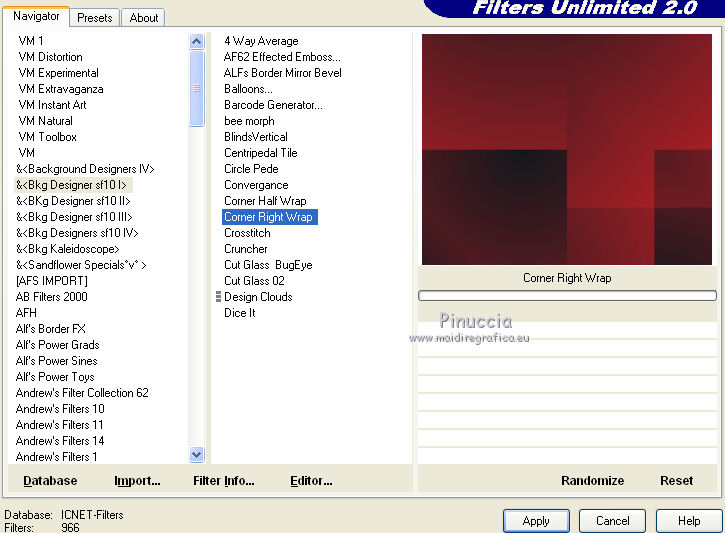Image resolution: width=725 pixels, height=533 pixels.
Task: Choose Cut Glass 02 filter
Action: [x=254, y=281]
